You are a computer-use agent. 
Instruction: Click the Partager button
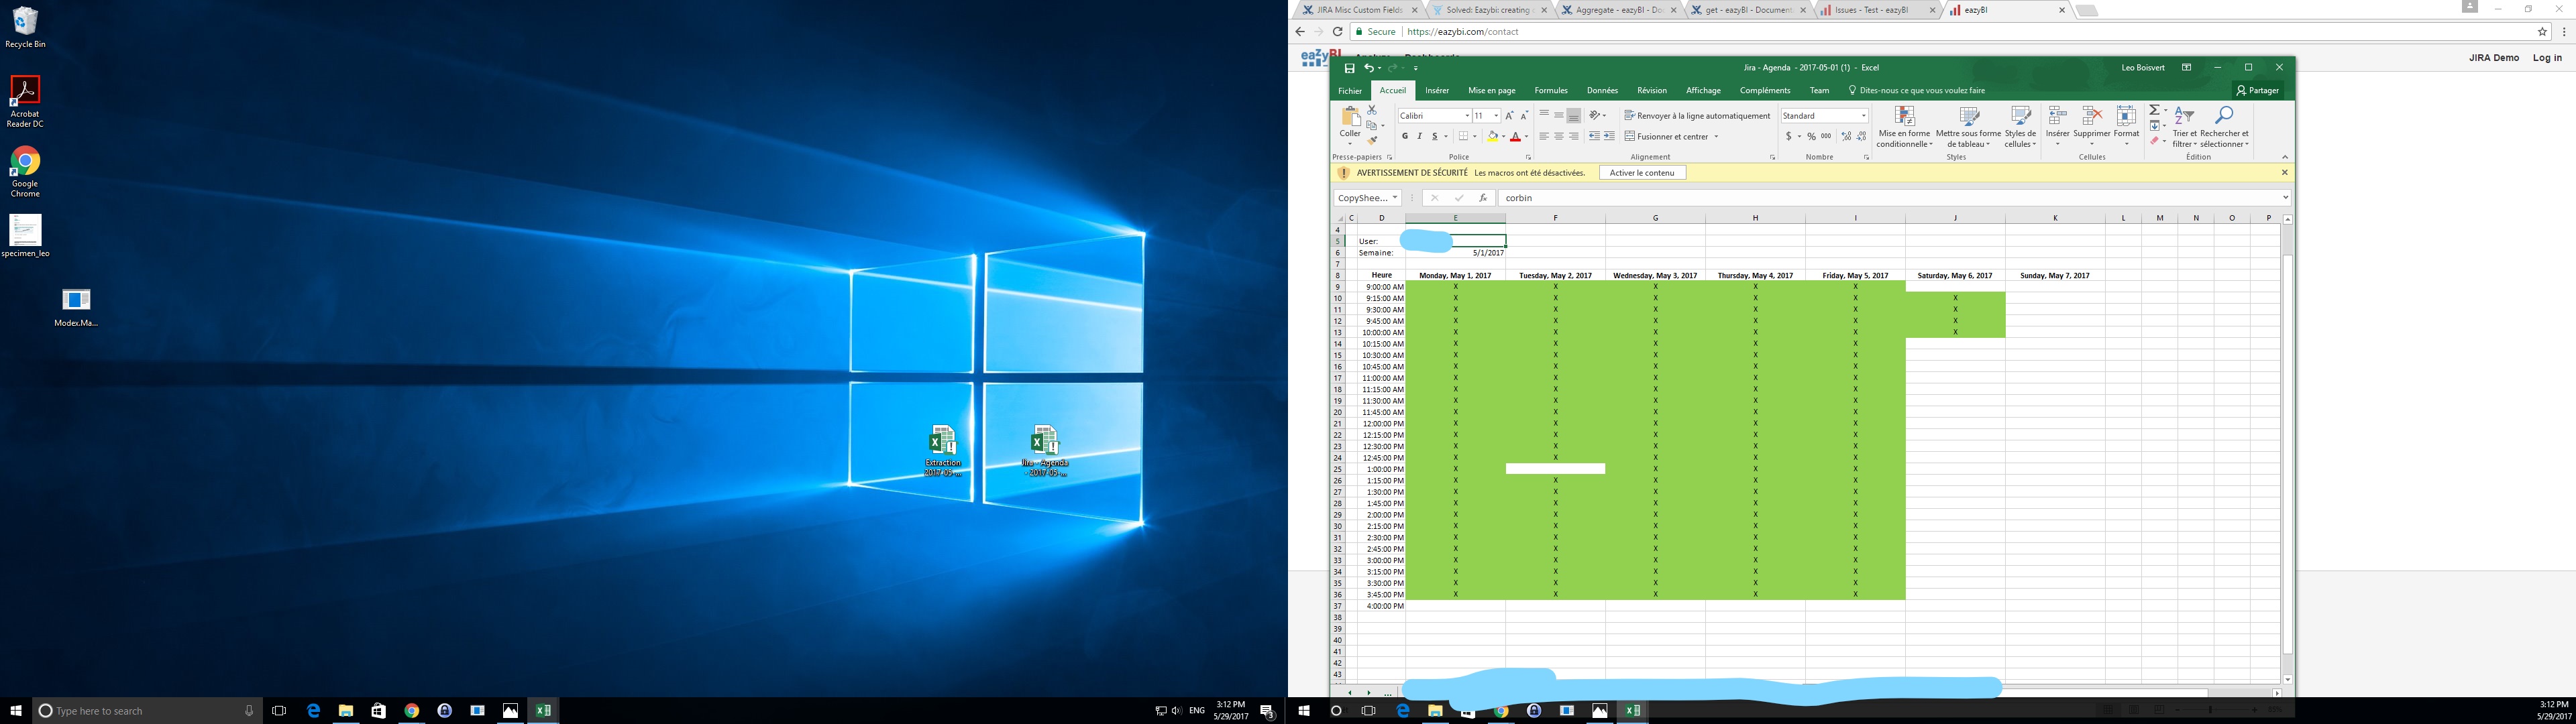coord(2257,91)
